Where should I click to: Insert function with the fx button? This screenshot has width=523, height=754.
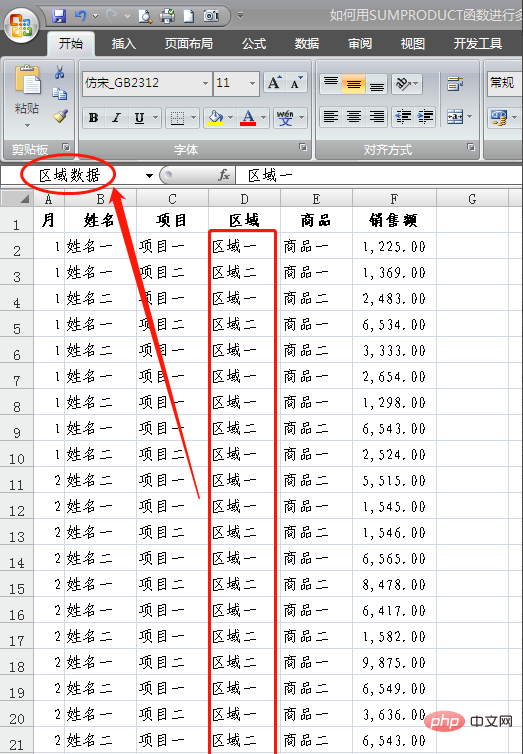(224, 175)
